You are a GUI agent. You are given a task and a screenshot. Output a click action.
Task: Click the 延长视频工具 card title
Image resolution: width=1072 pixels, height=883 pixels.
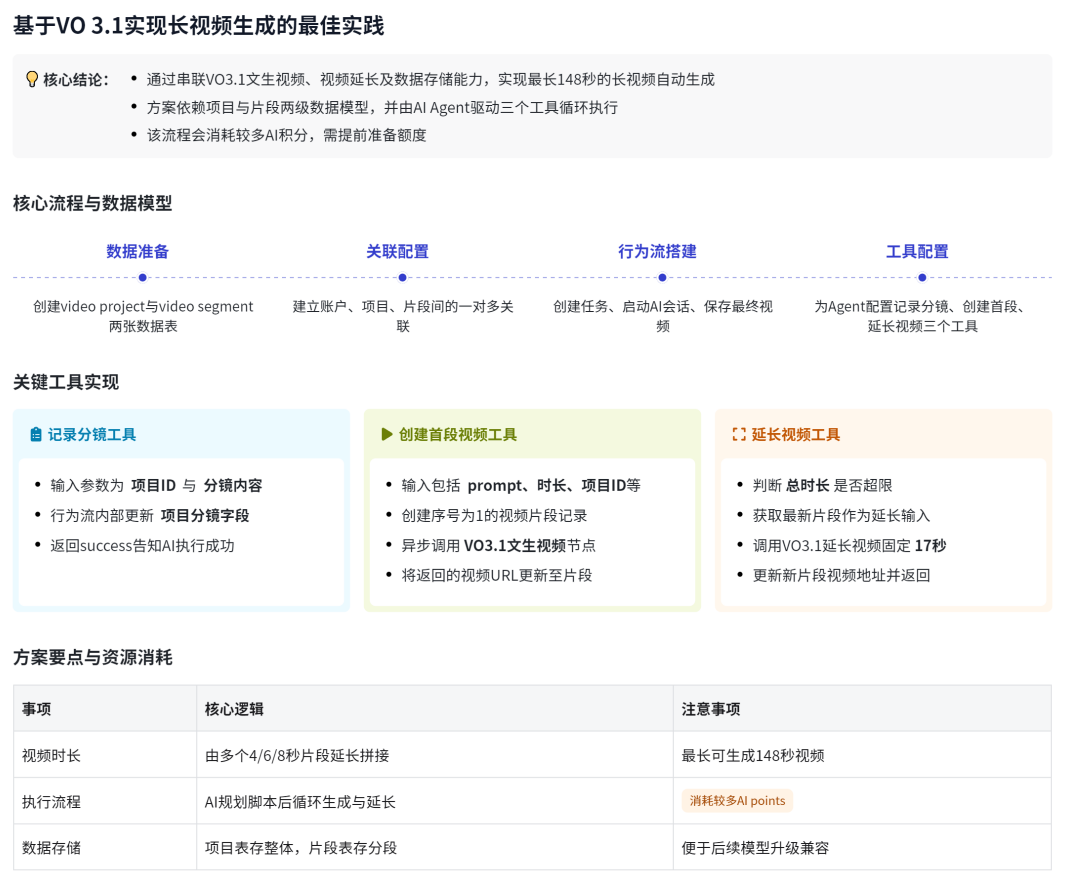click(796, 435)
